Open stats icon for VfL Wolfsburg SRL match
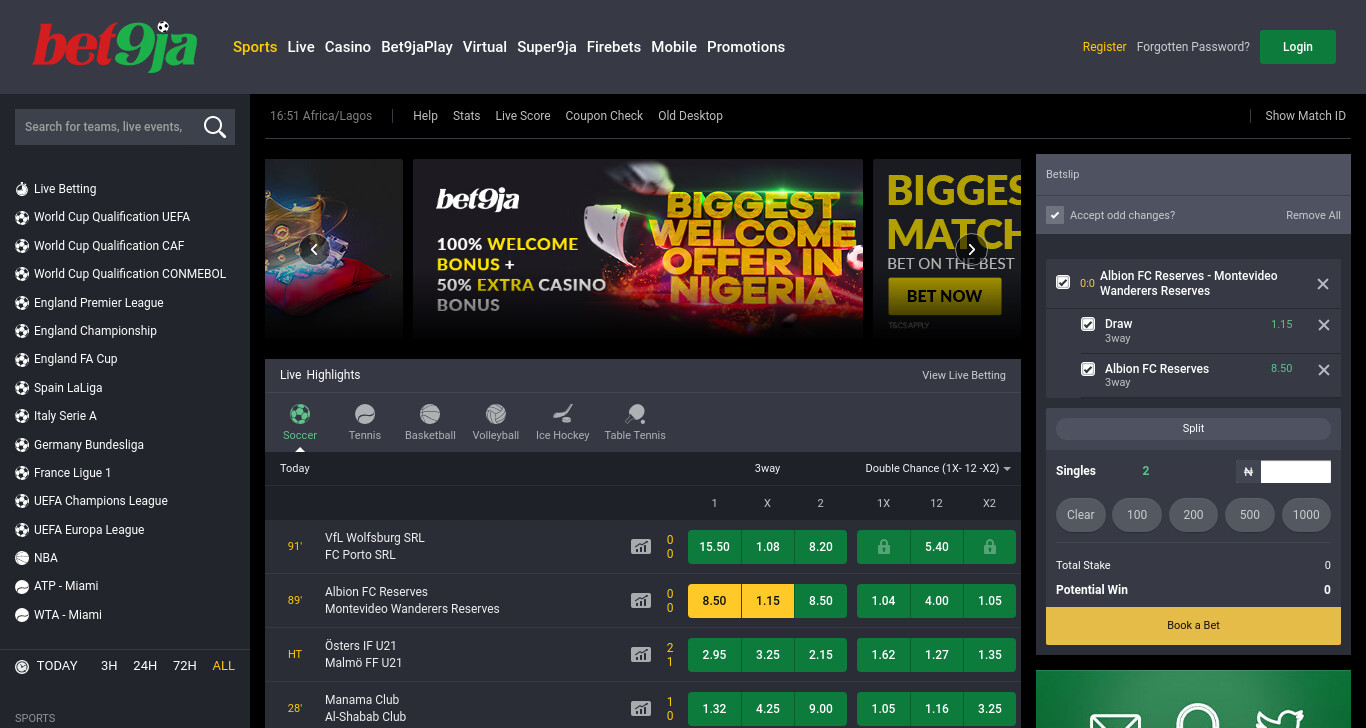This screenshot has height=728, width=1366. click(641, 547)
